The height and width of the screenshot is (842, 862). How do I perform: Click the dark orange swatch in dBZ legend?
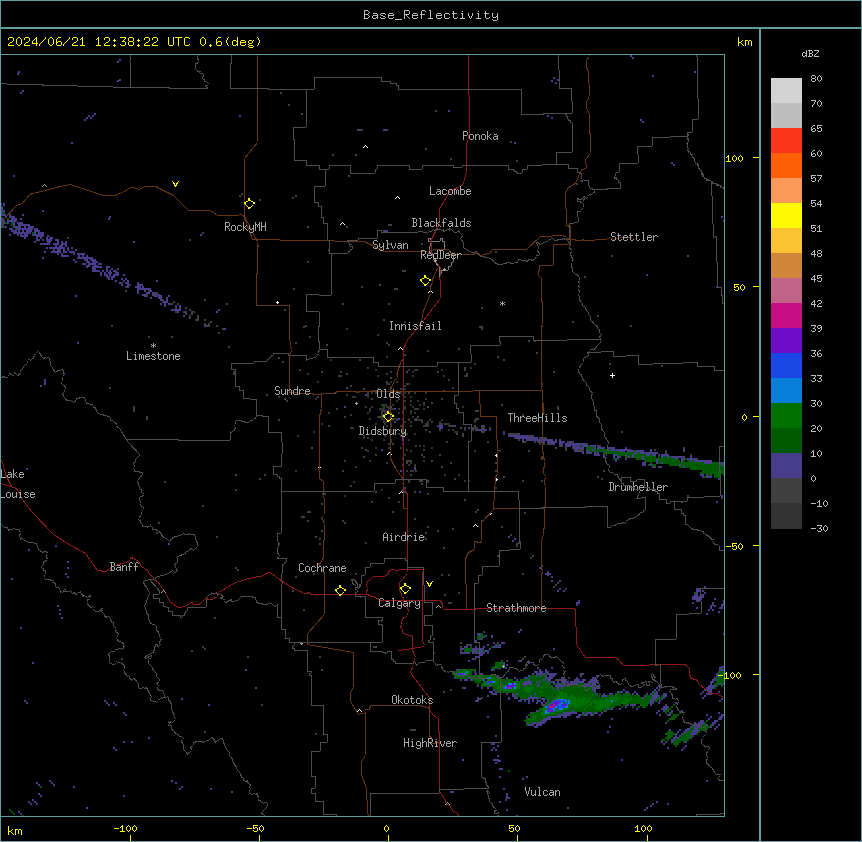(x=786, y=165)
